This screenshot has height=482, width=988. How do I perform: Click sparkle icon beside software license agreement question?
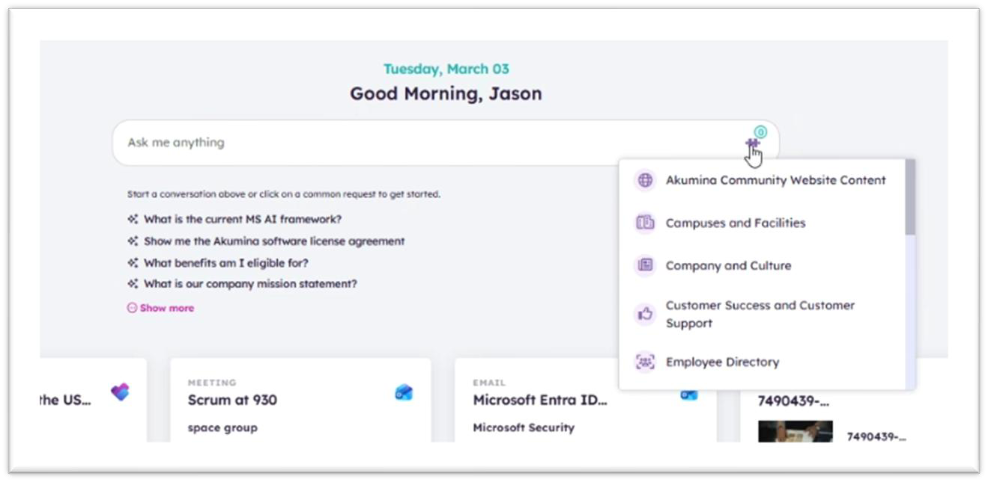(132, 241)
